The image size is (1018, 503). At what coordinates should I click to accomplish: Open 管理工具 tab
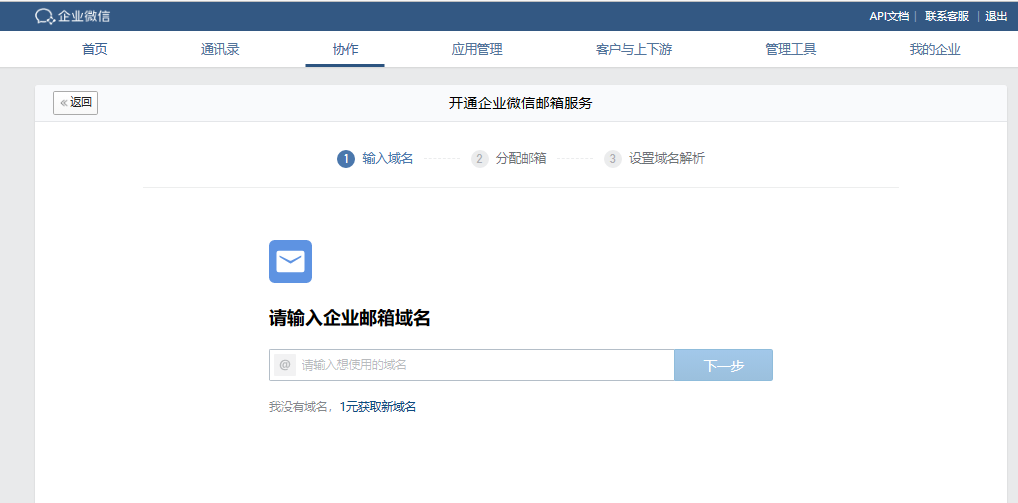791,49
